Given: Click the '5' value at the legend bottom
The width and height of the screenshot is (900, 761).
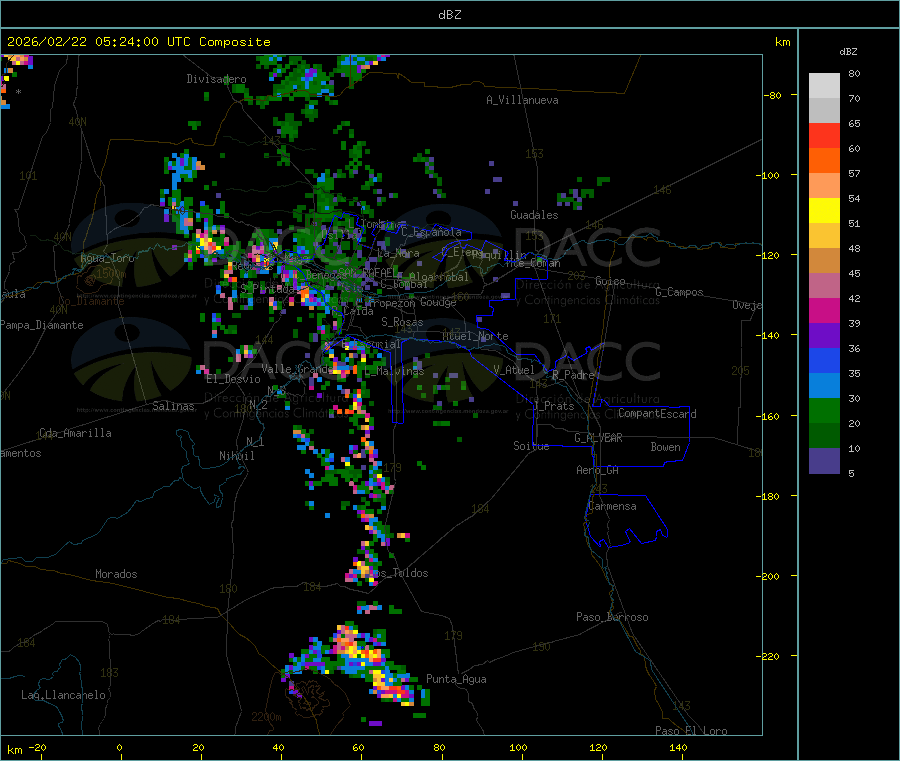Looking at the screenshot, I should (851, 473).
